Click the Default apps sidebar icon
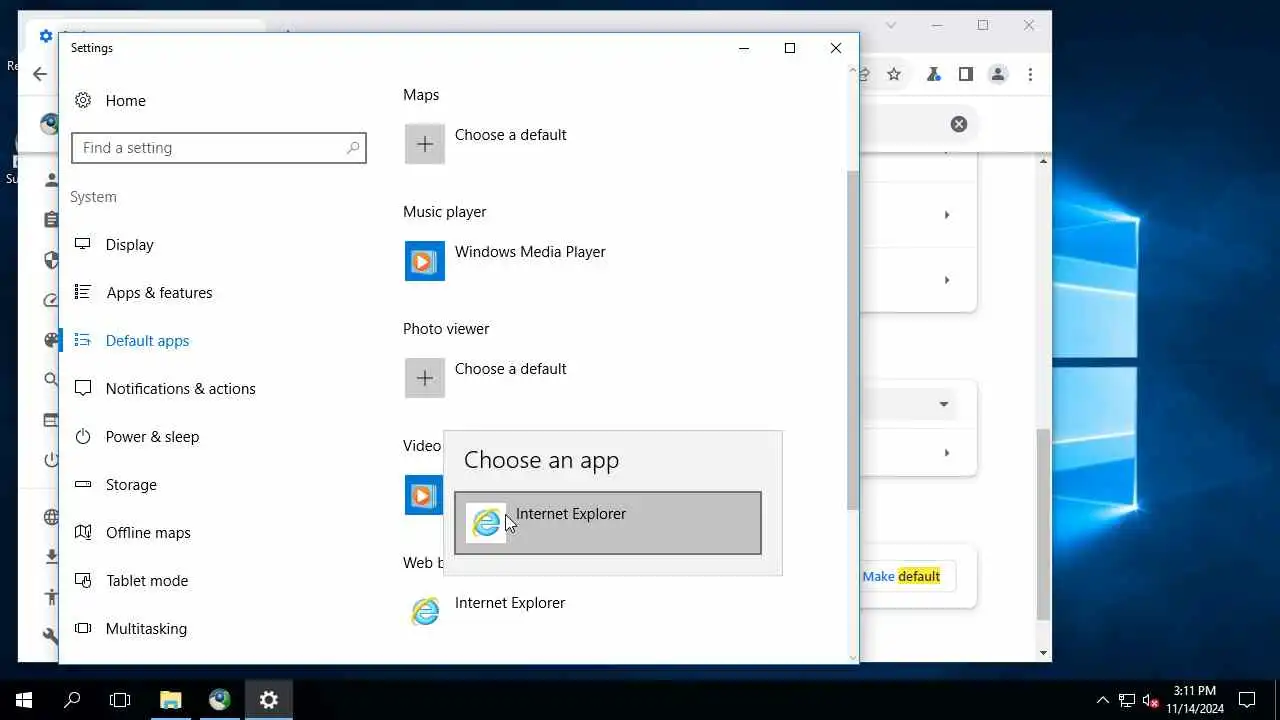Image resolution: width=1280 pixels, height=720 pixels. pos(83,340)
